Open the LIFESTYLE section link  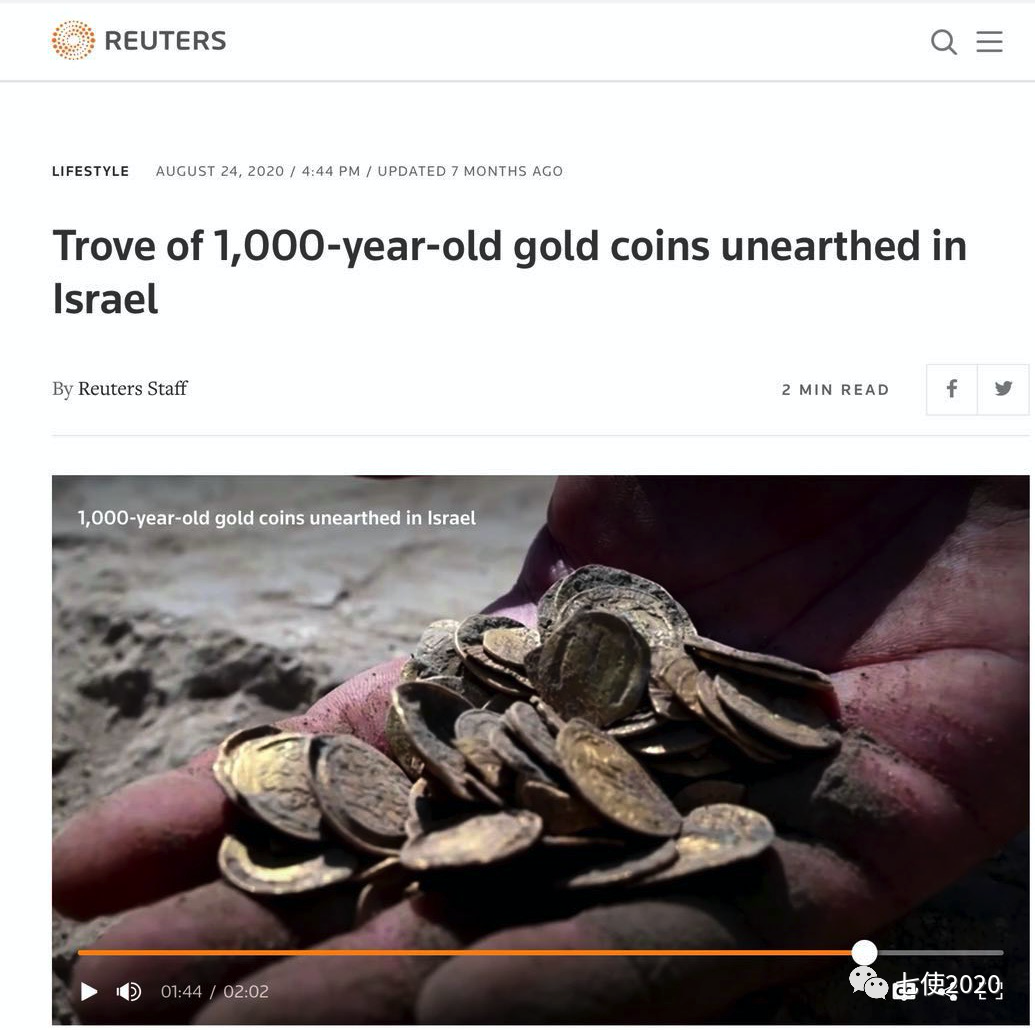(90, 171)
